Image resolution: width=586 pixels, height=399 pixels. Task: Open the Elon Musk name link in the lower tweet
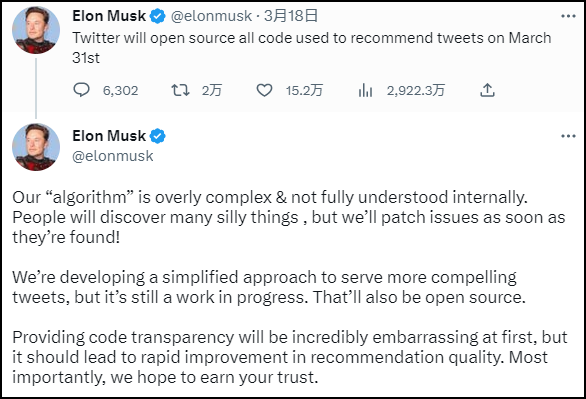[109, 136]
